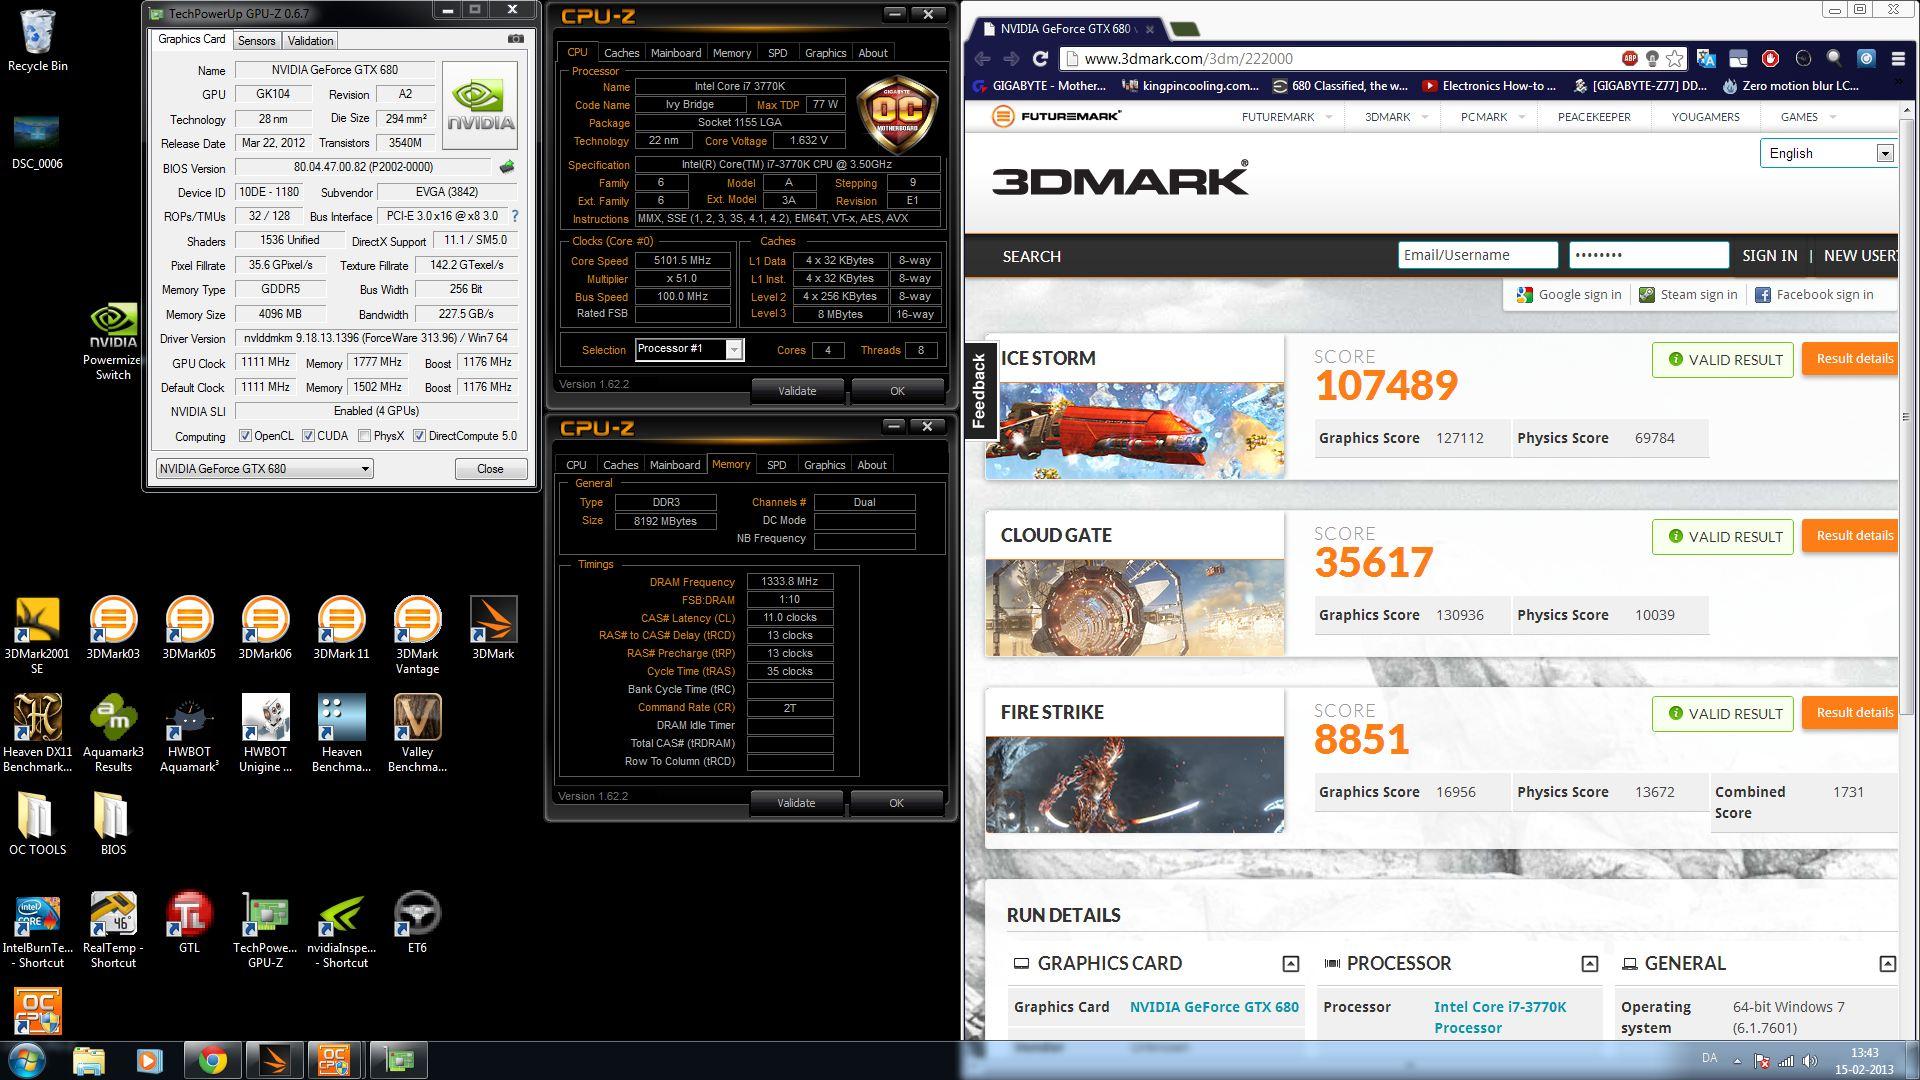1920x1080 pixels.
Task: Launch 3DMark2001 SE desktop shortcut
Action: tap(37, 636)
